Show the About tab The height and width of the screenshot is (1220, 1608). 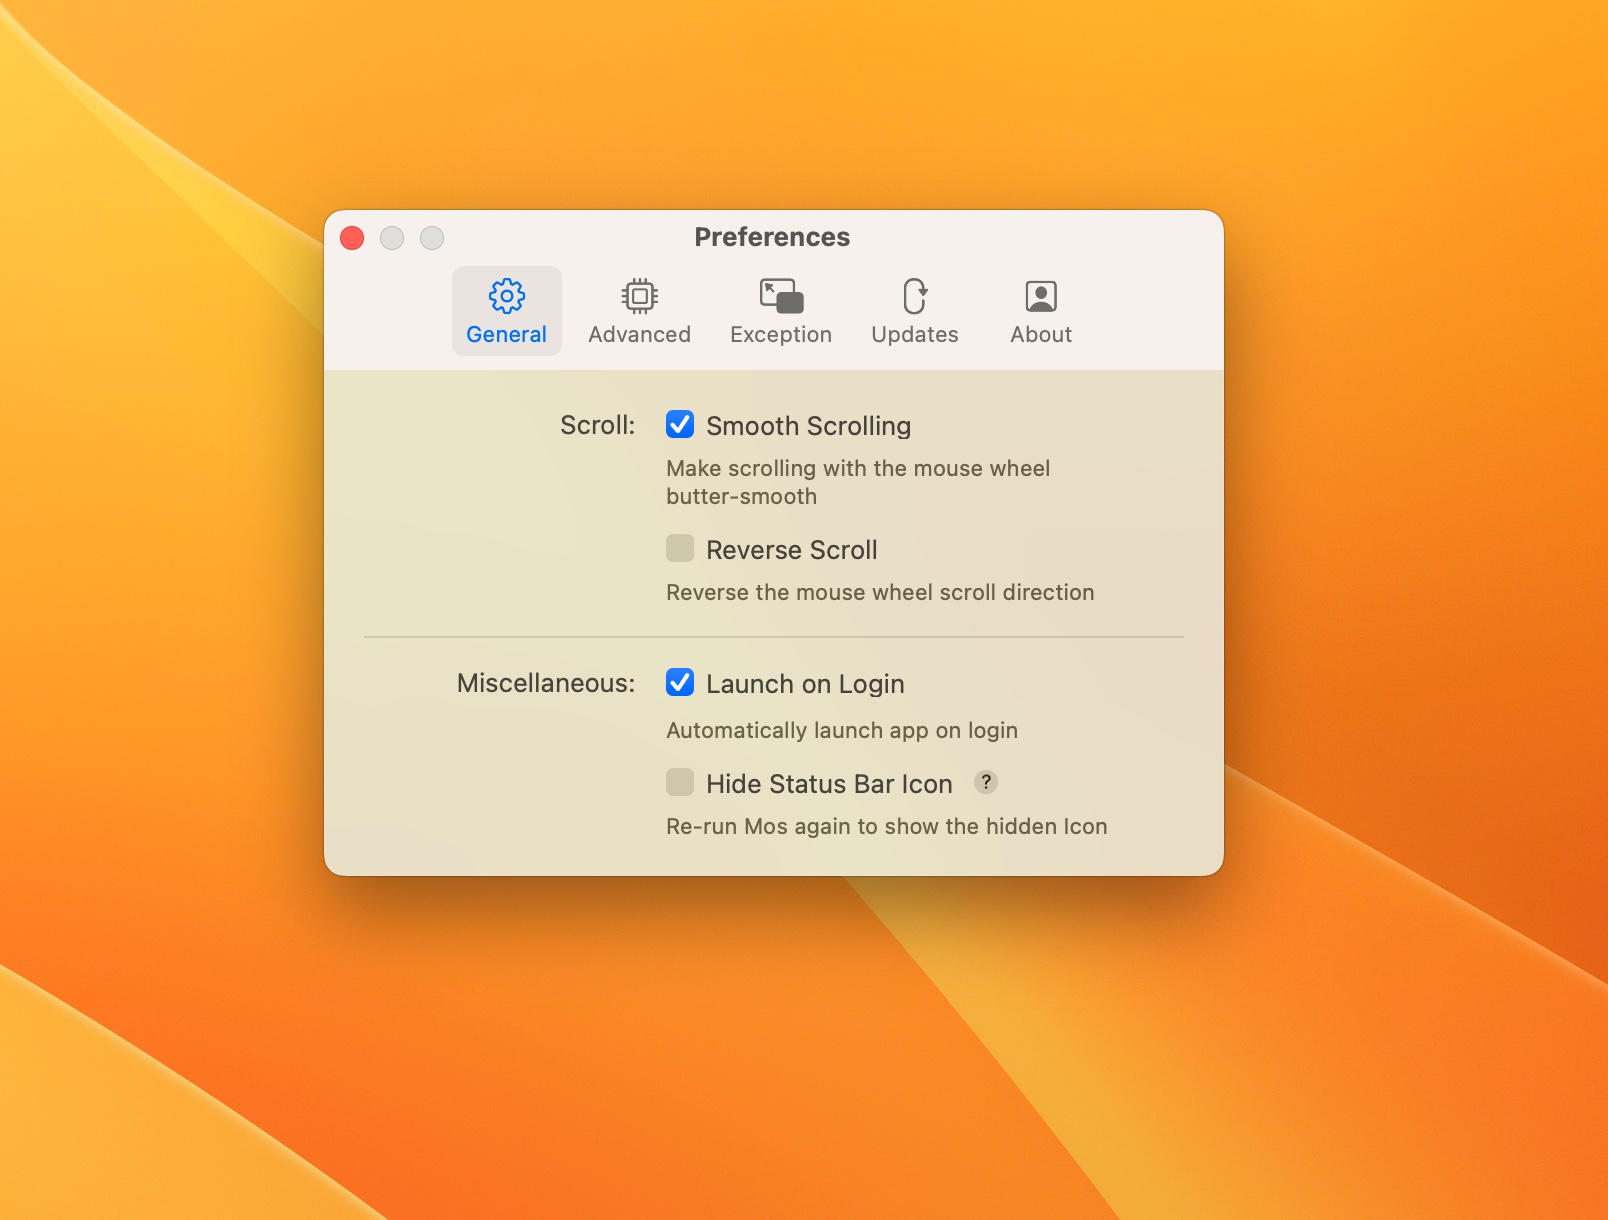1040,311
